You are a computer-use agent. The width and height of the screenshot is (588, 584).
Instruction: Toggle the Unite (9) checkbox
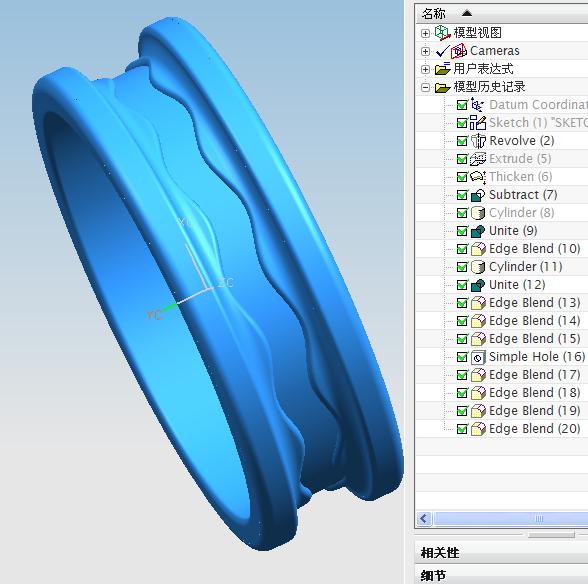point(462,231)
